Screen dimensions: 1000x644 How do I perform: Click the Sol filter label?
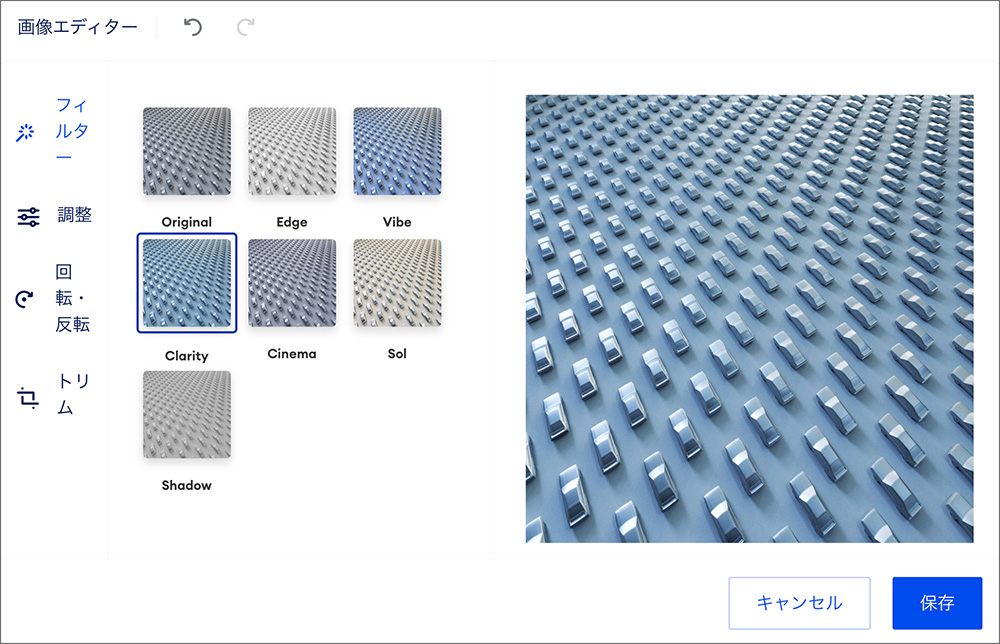[x=397, y=354]
